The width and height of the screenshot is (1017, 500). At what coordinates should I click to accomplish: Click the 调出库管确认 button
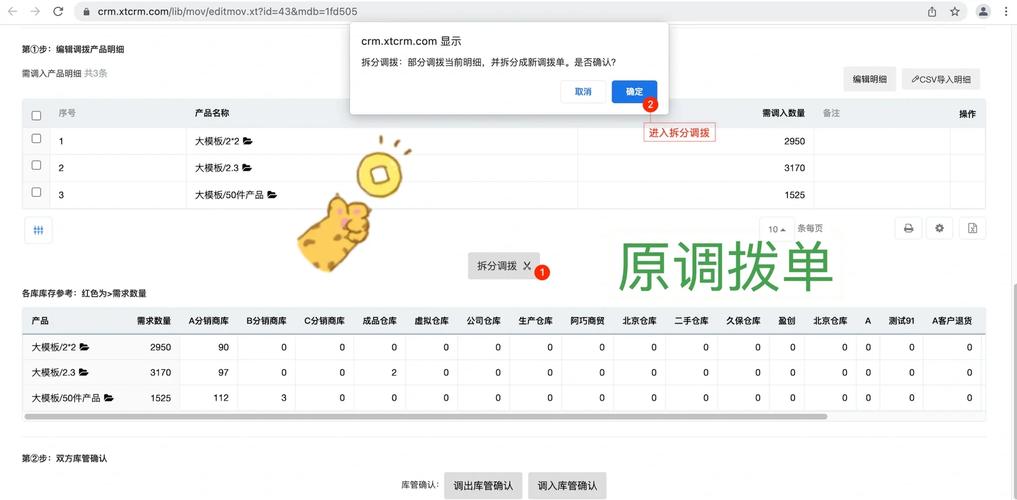pyautogui.click(x=483, y=486)
